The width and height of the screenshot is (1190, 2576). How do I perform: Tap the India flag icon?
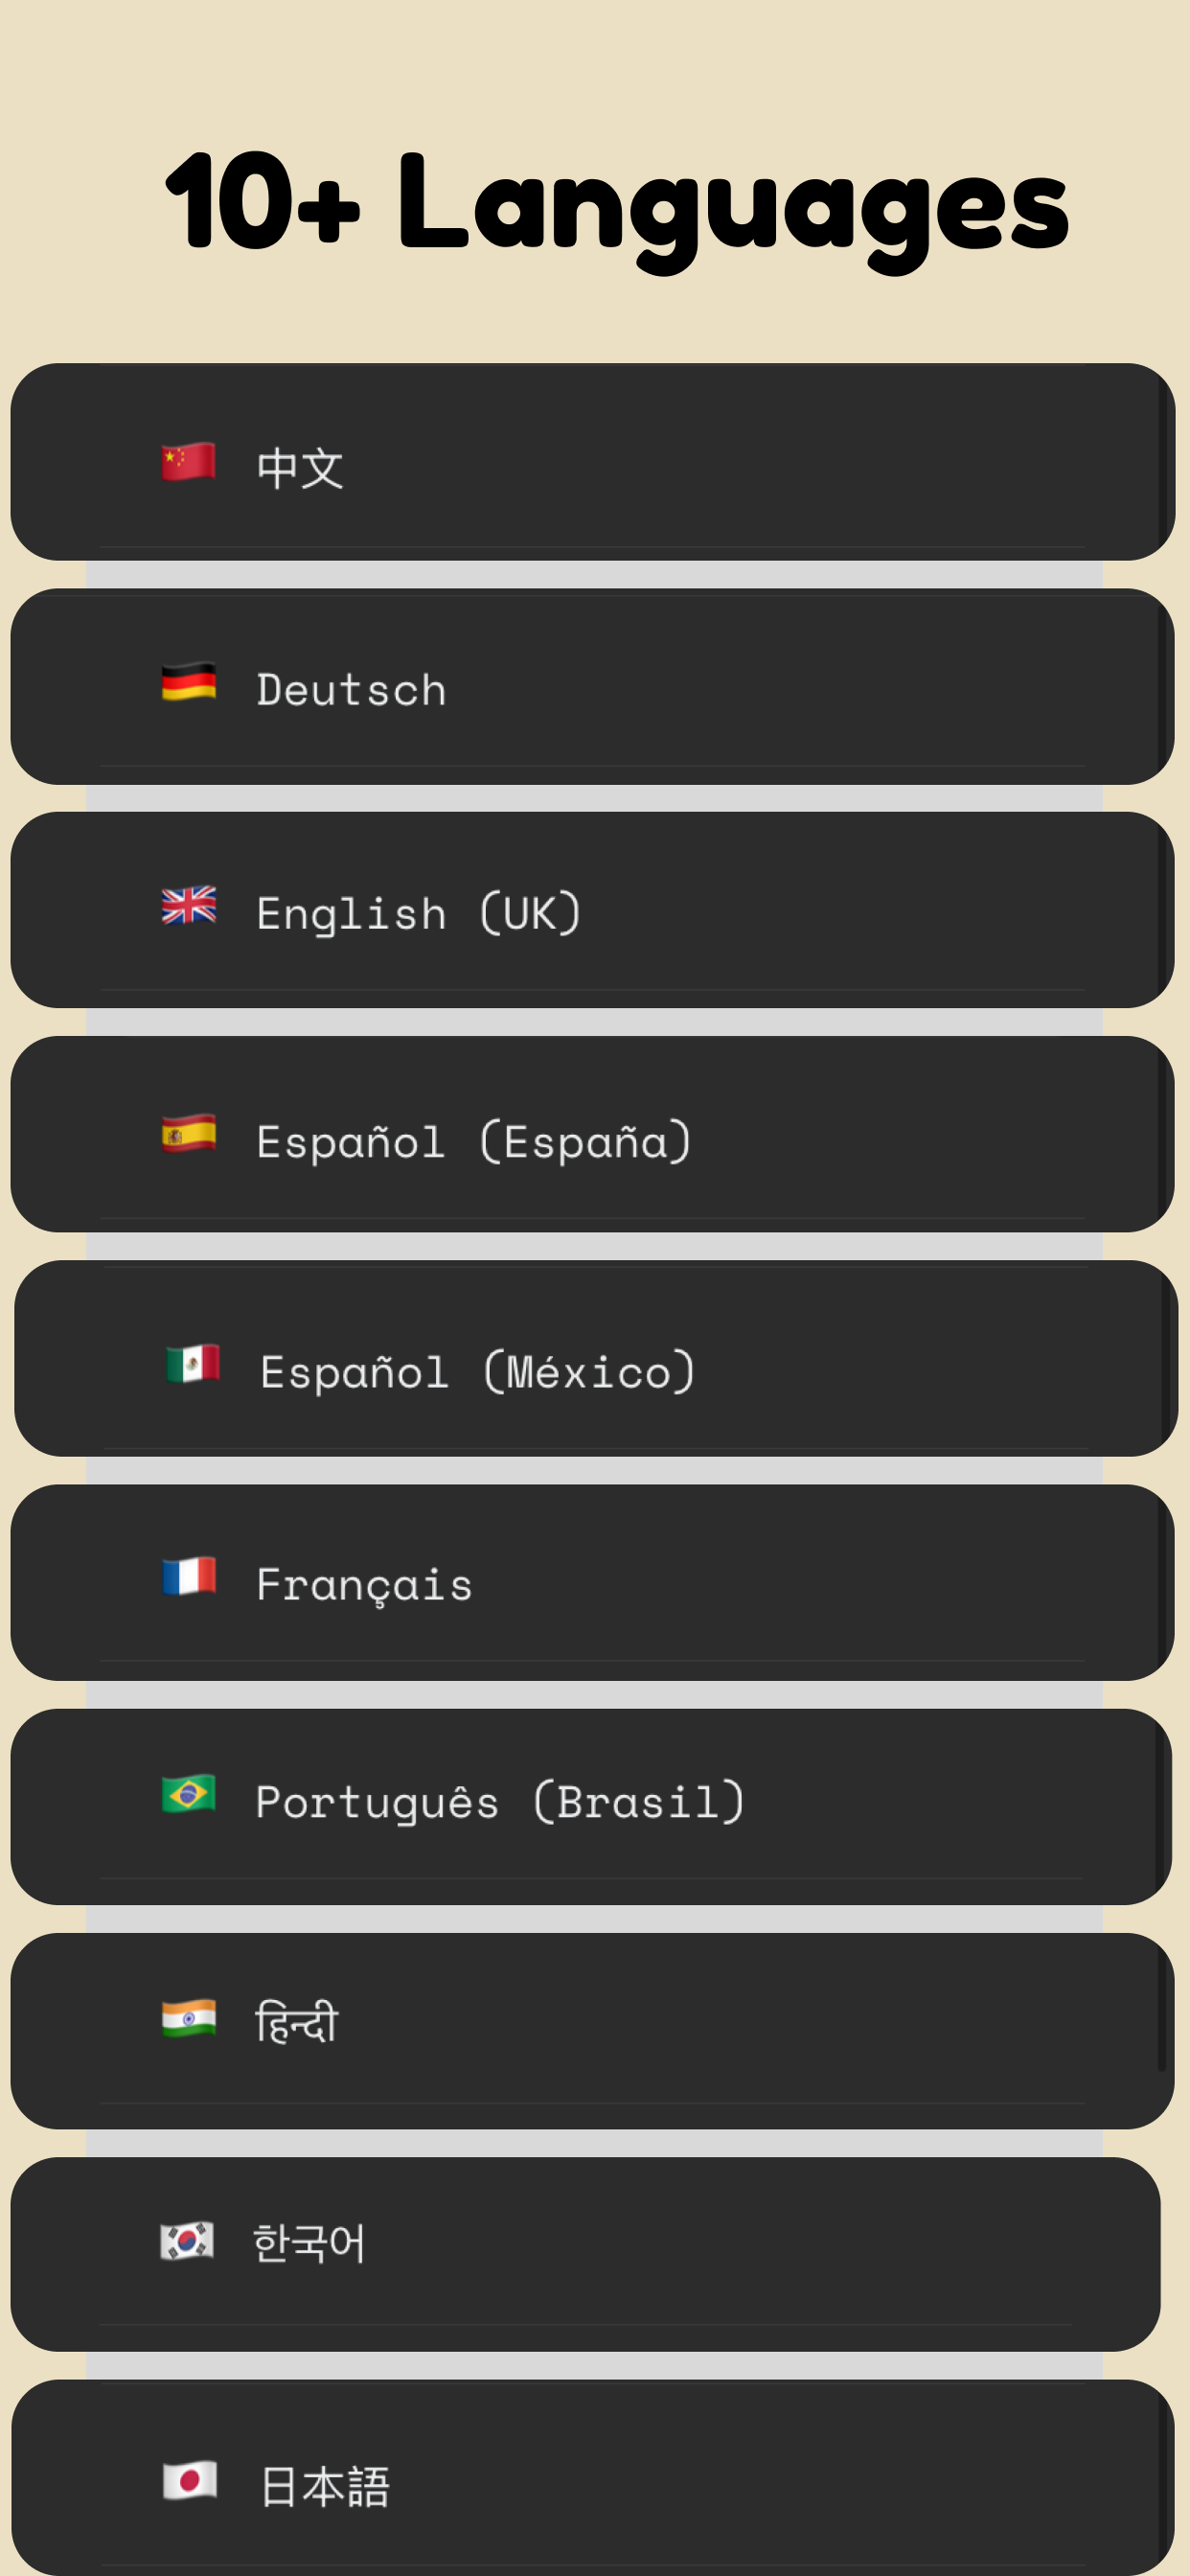tap(189, 2019)
